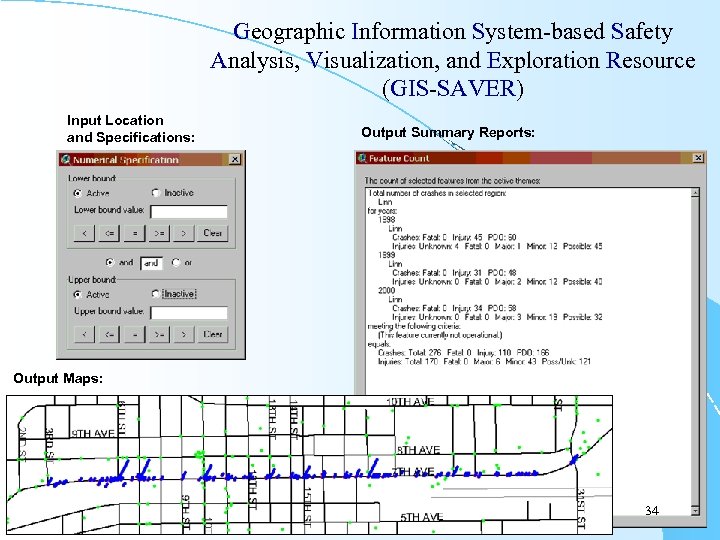Click the upper bound greater-or-equal button
720x540 pixels.
click(x=159, y=334)
